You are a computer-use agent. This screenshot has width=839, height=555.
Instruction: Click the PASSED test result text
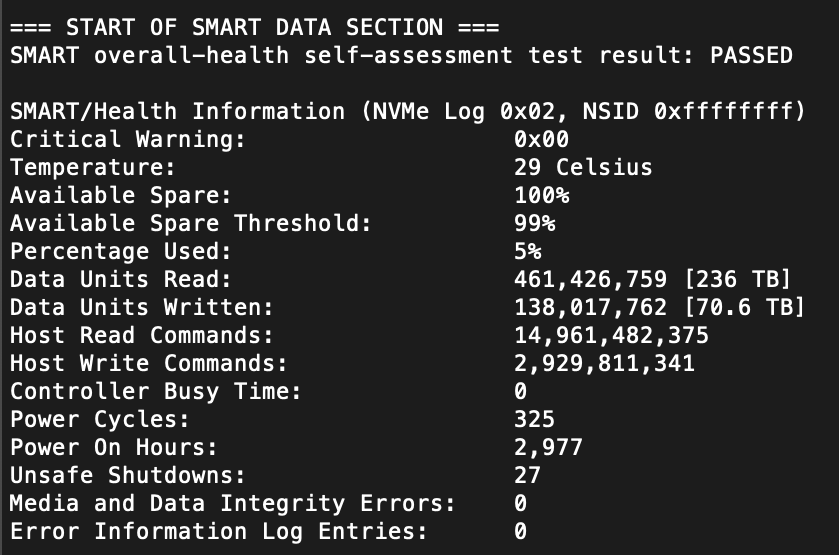point(750,55)
